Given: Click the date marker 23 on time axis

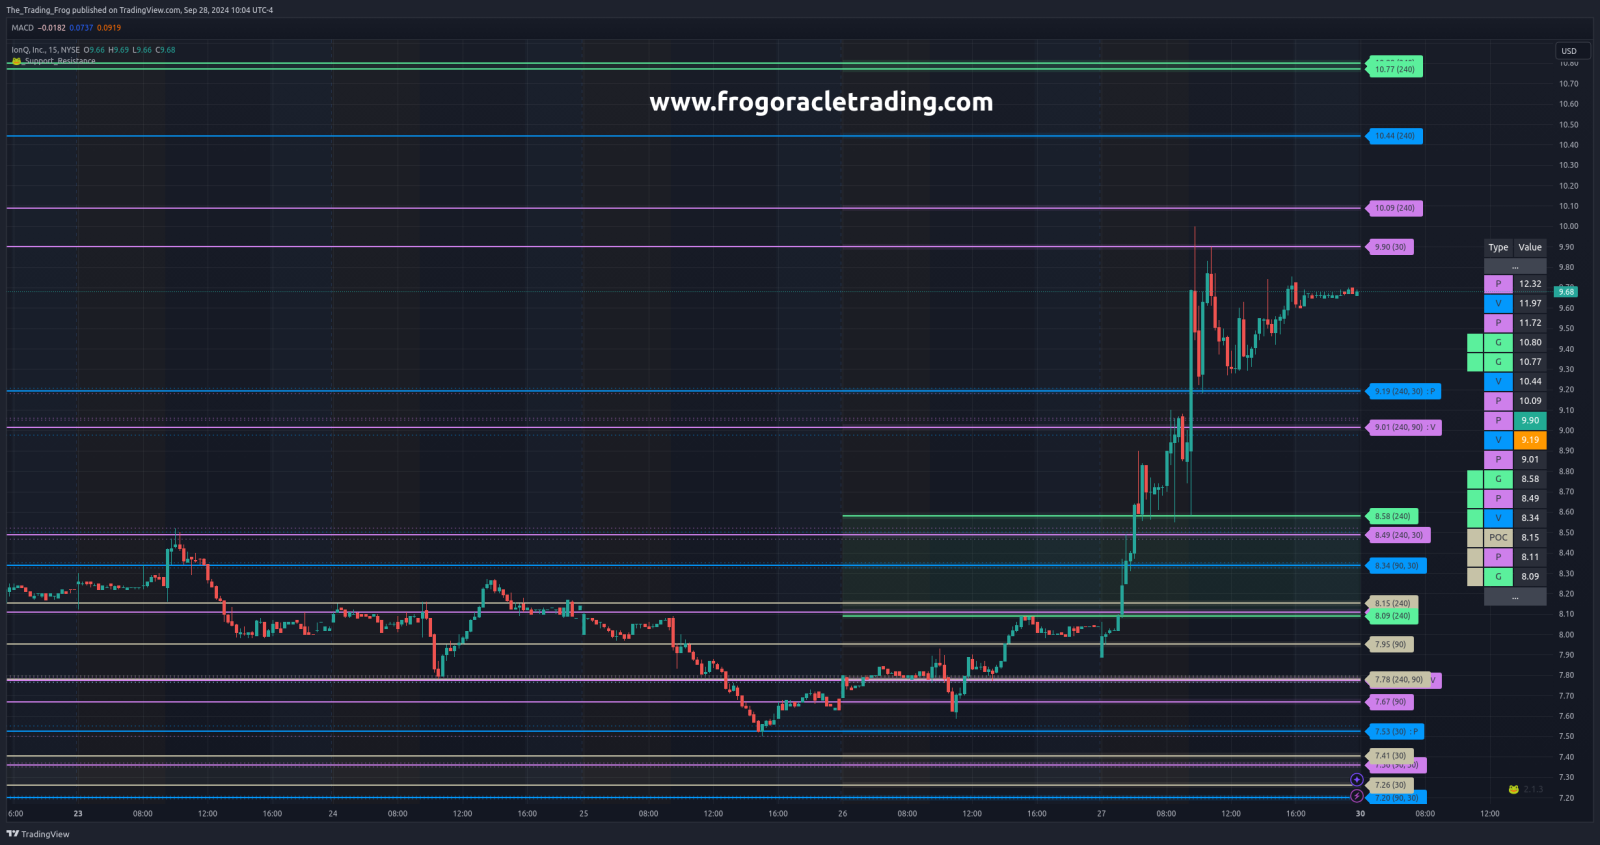Looking at the screenshot, I should click(x=78, y=813).
